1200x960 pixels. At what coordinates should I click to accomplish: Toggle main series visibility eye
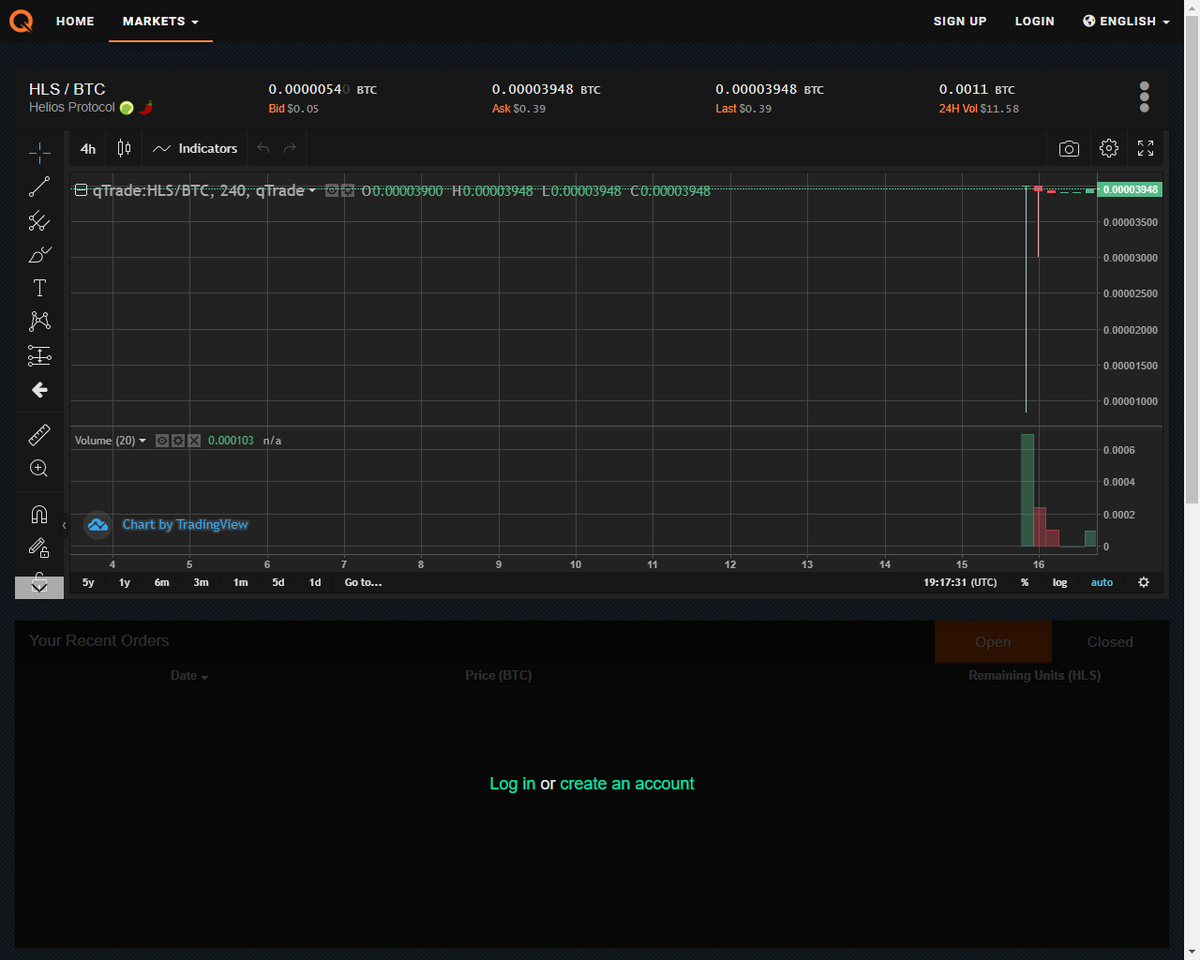pos(332,190)
